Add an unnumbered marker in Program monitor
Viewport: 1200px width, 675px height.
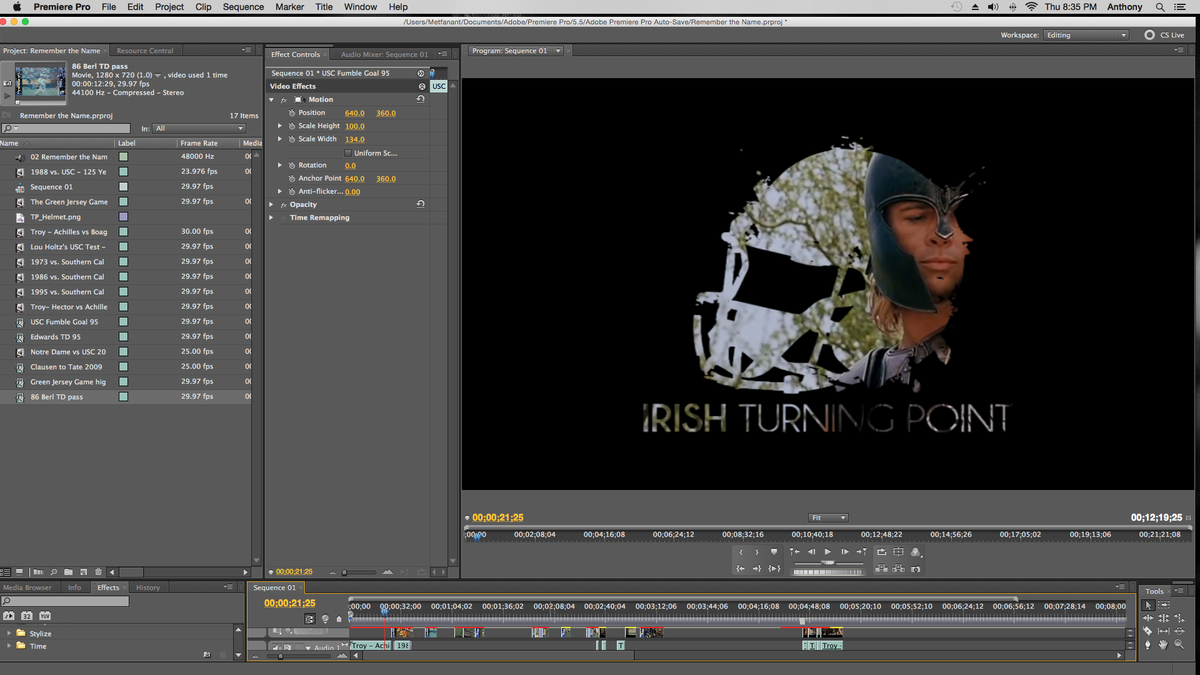(774, 551)
